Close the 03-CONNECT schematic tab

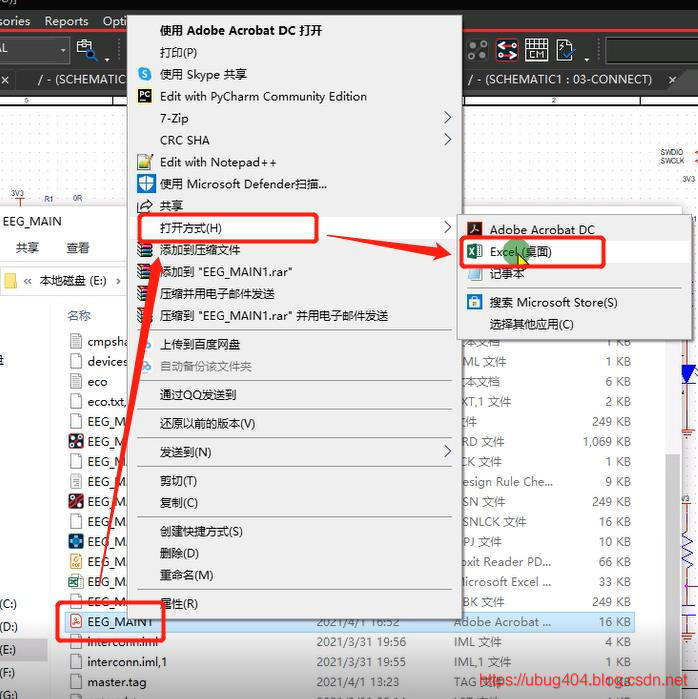coord(672,79)
